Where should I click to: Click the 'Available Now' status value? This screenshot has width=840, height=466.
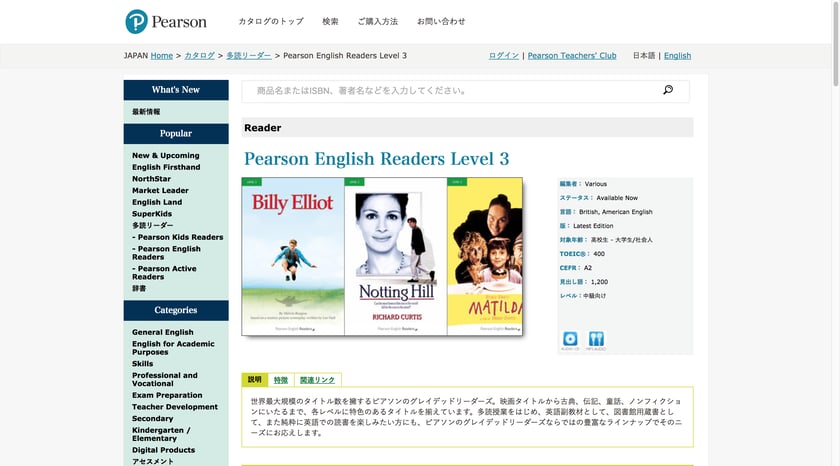click(x=617, y=198)
